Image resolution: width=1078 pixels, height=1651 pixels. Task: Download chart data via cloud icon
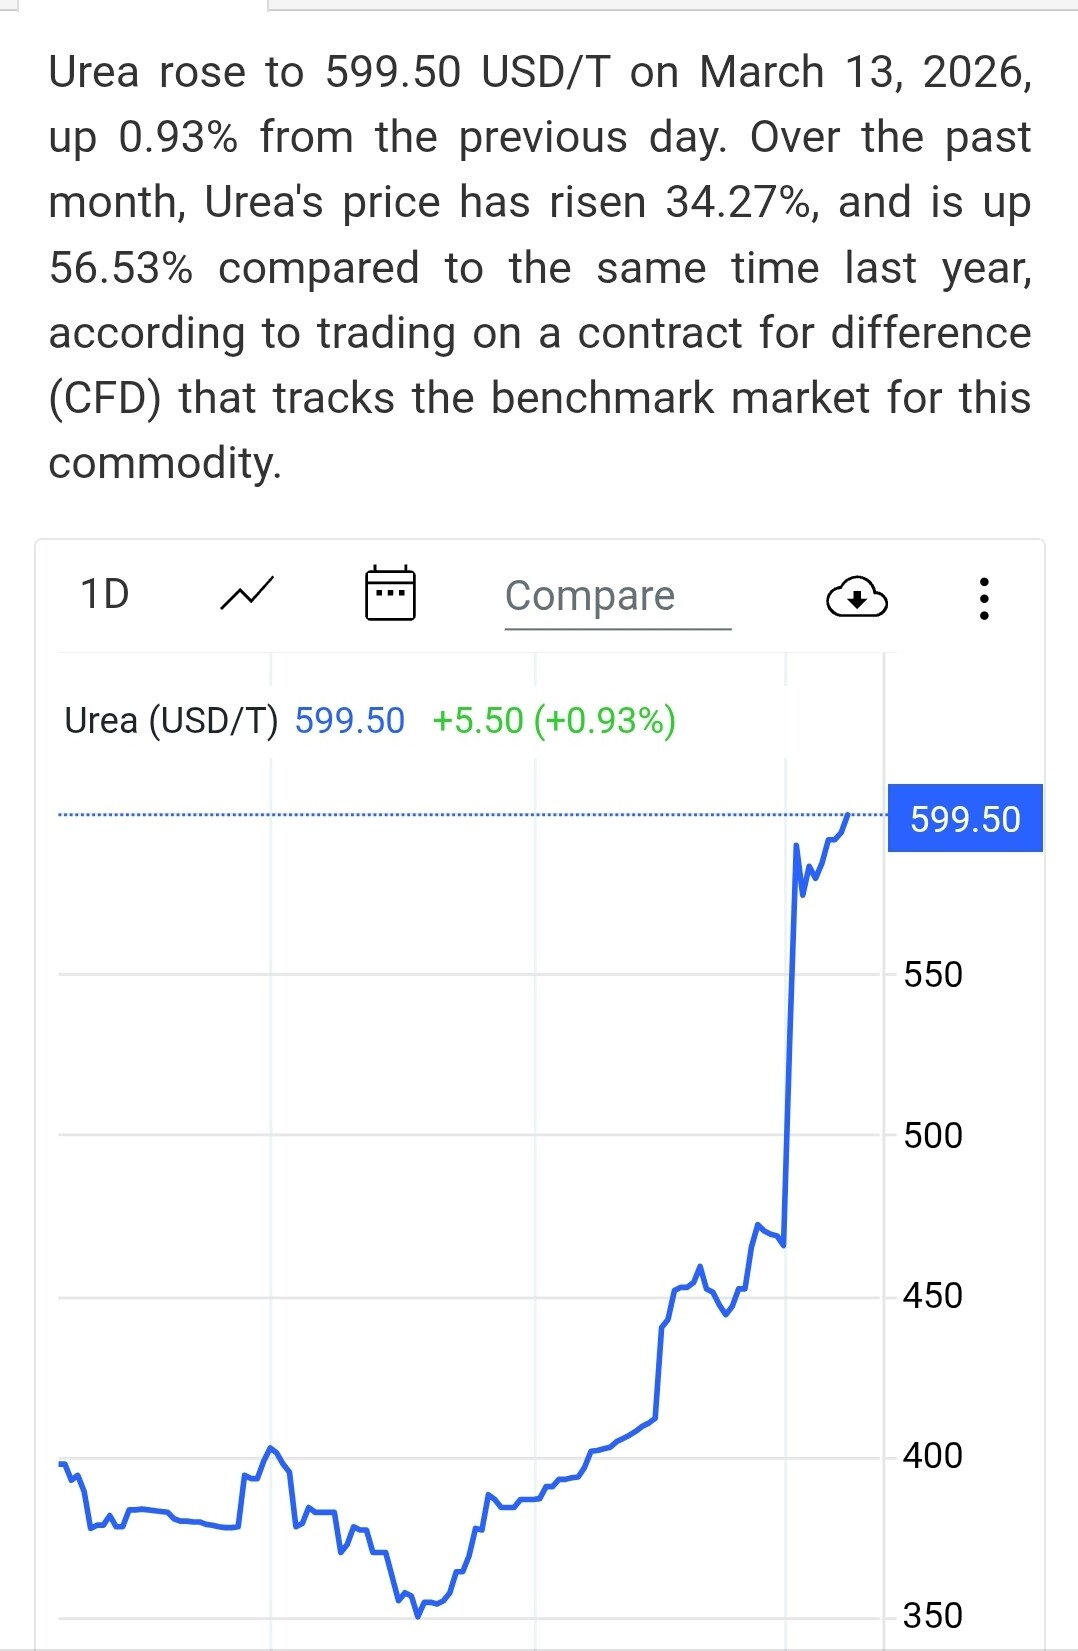(856, 598)
